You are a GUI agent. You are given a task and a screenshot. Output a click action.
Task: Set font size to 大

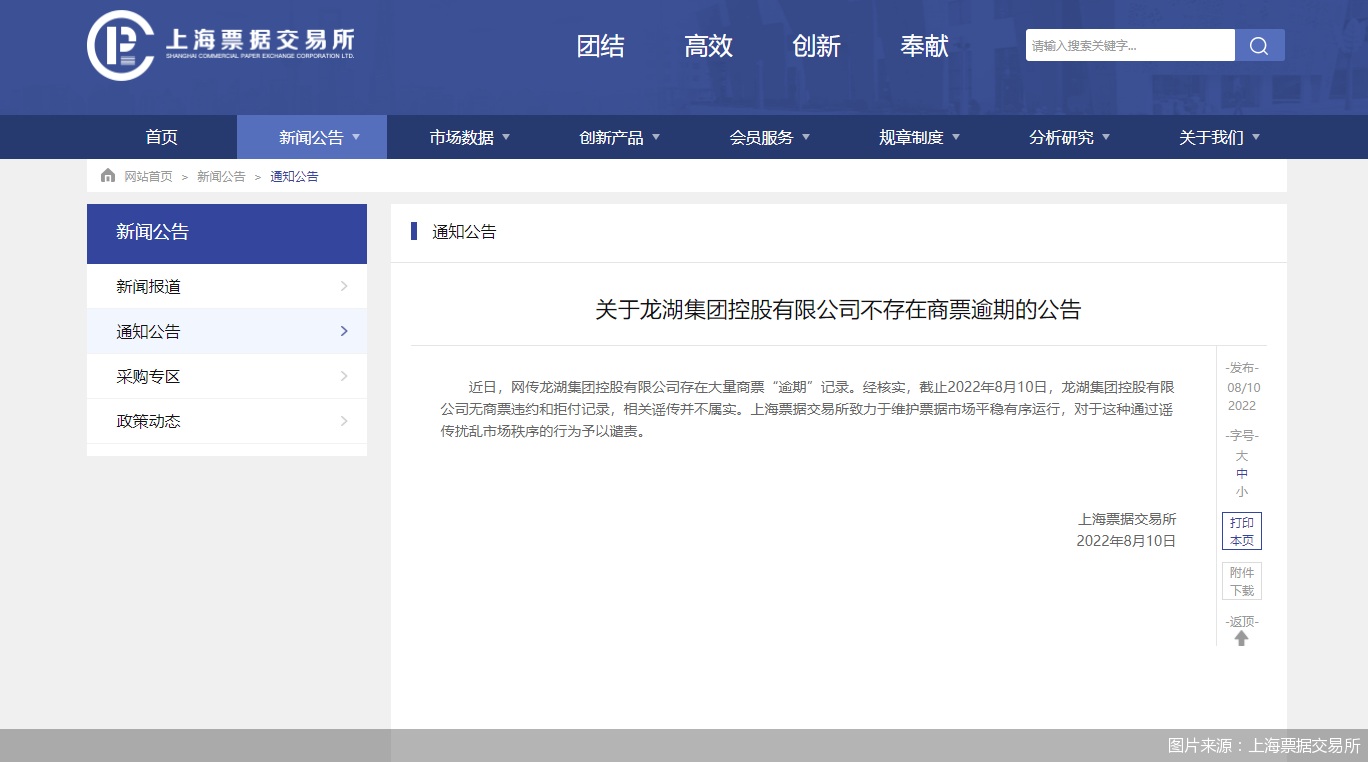click(1242, 456)
